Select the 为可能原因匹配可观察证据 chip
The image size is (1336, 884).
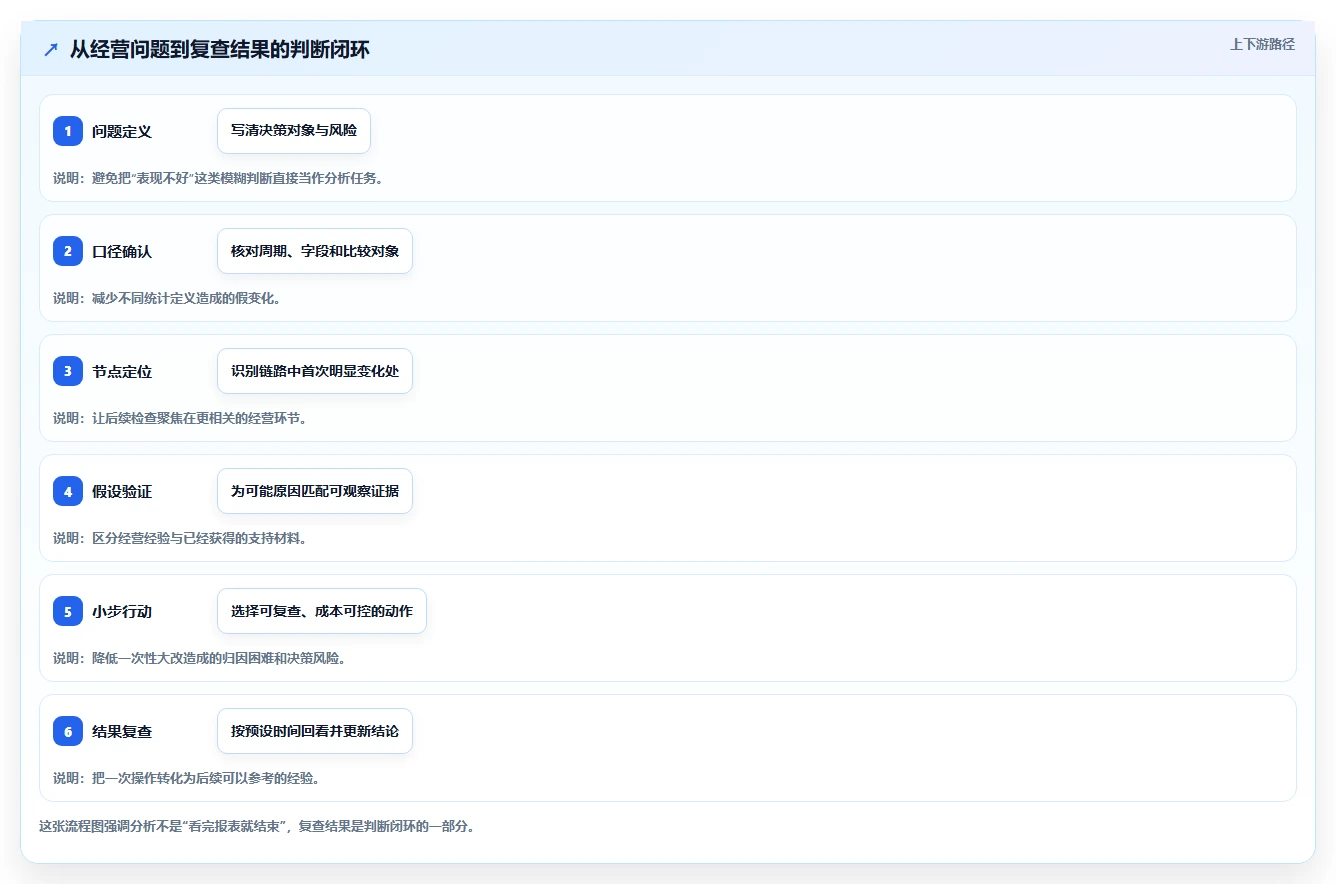click(x=315, y=491)
